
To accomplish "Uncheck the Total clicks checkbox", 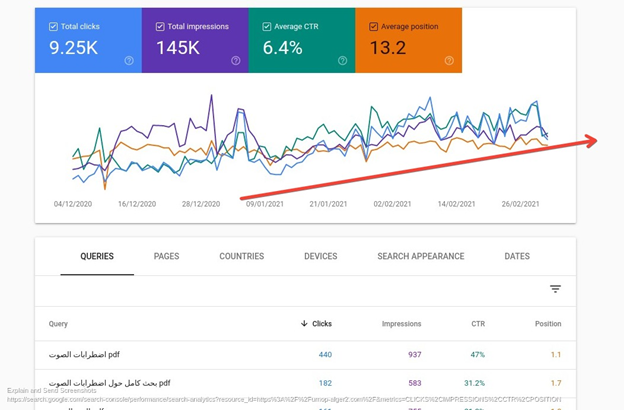I will click(53, 27).
